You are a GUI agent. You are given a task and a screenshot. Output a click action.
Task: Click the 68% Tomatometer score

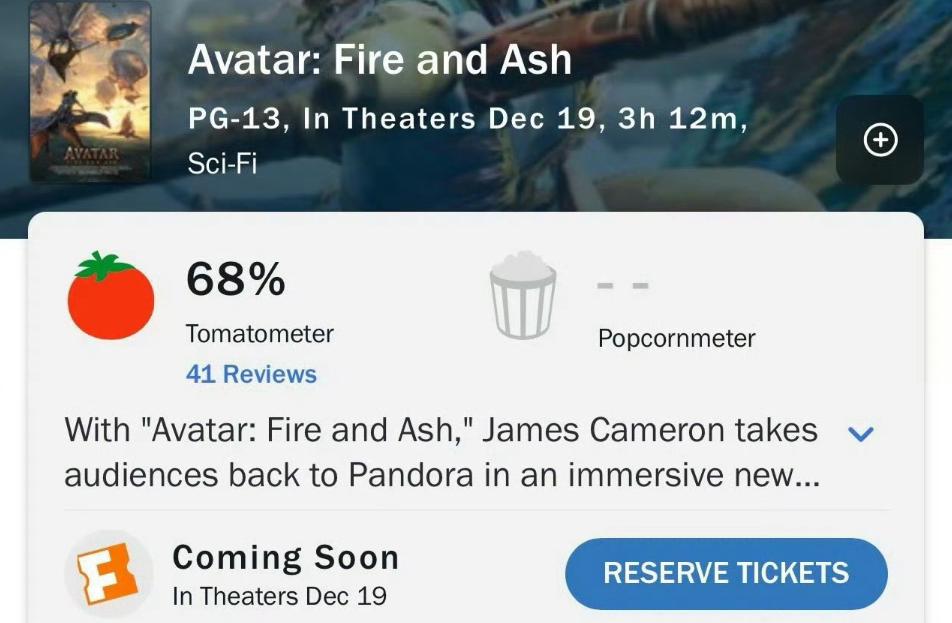click(x=235, y=280)
